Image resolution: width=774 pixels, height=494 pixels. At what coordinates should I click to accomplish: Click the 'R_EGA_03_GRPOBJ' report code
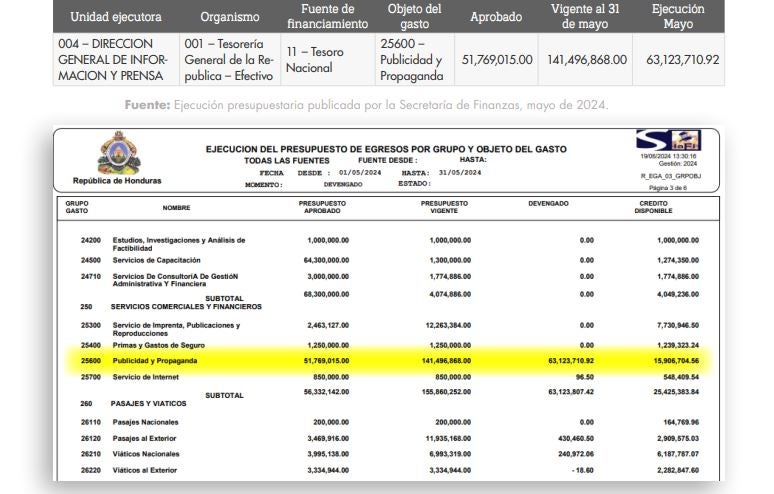point(671,176)
